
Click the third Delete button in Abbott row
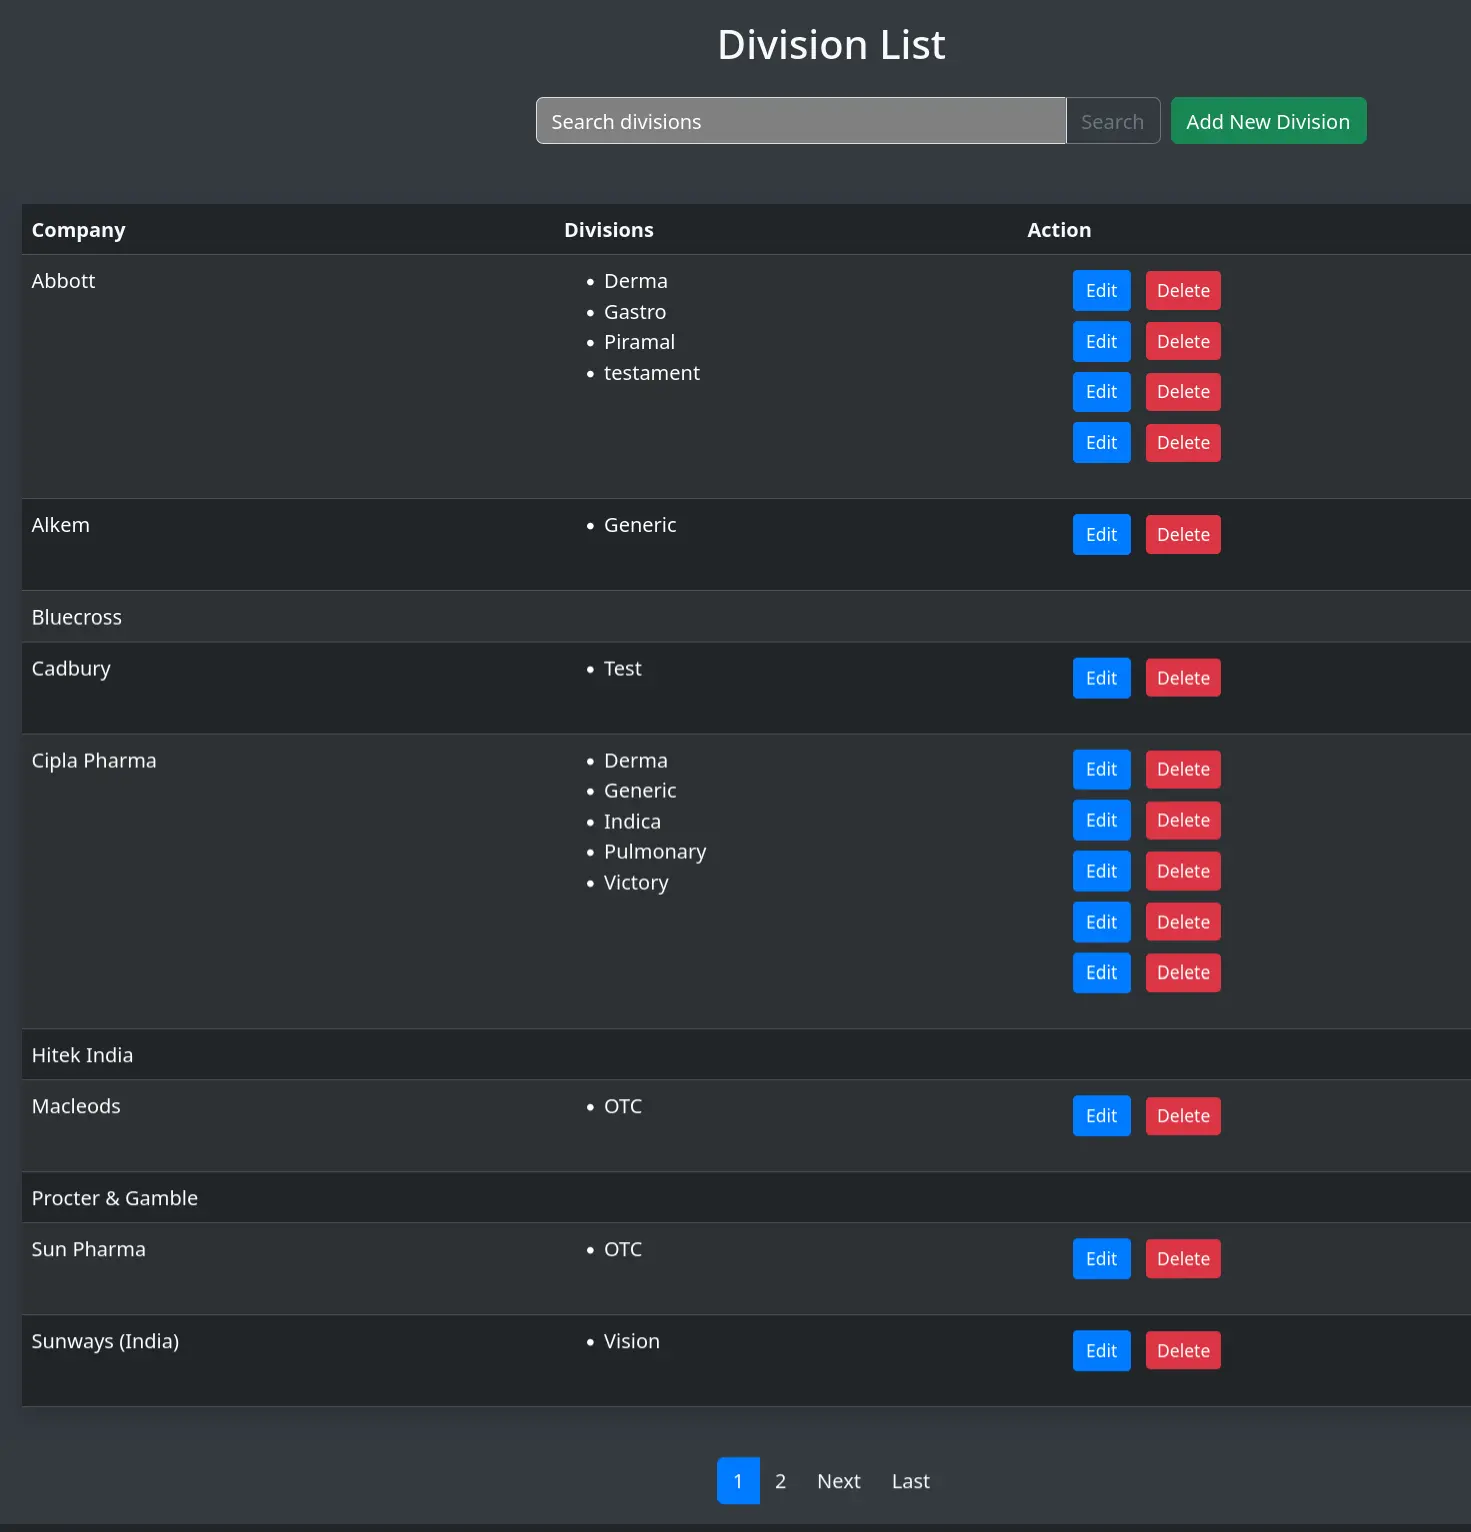[x=1183, y=392]
